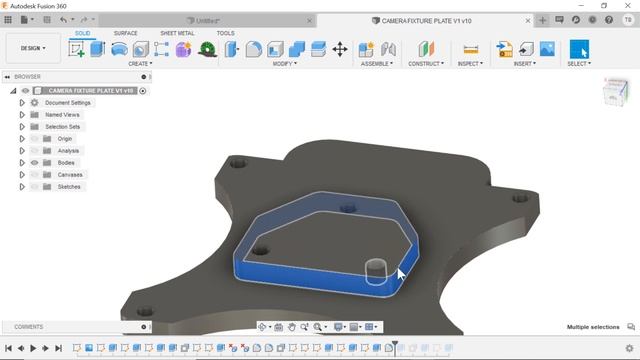Image resolution: width=640 pixels, height=360 pixels.
Task: Select the Press Pull tool
Action: (232, 49)
